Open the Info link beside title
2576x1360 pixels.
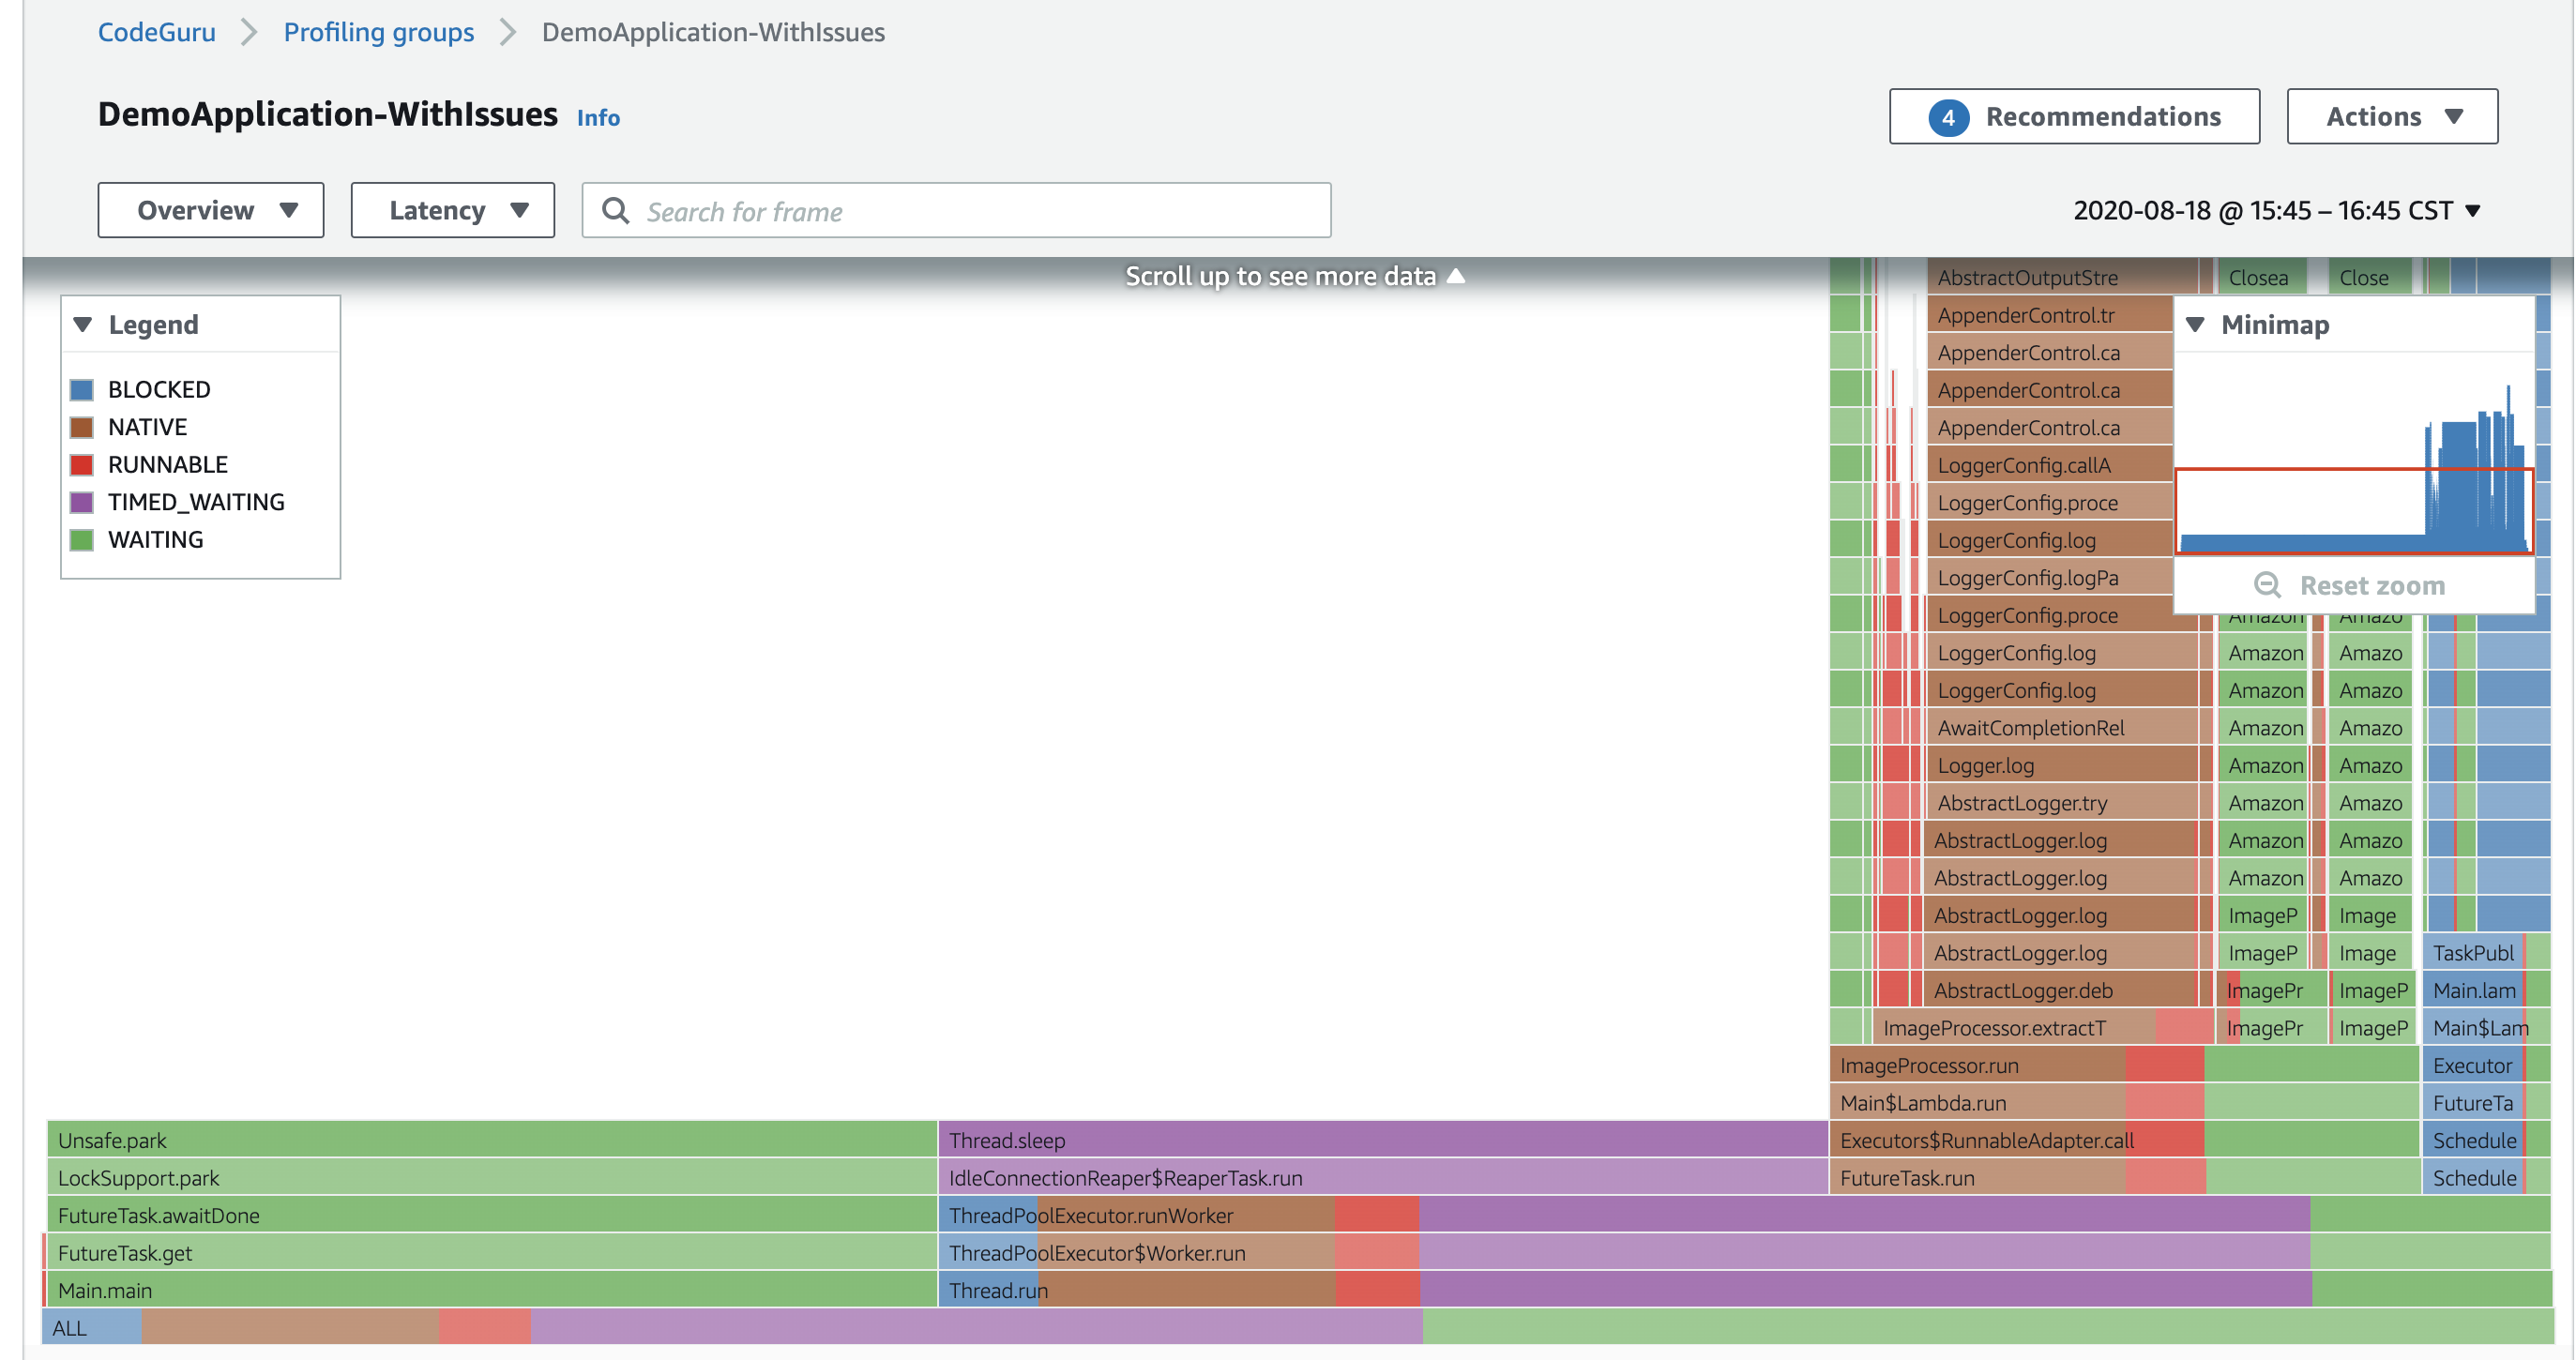coord(598,118)
